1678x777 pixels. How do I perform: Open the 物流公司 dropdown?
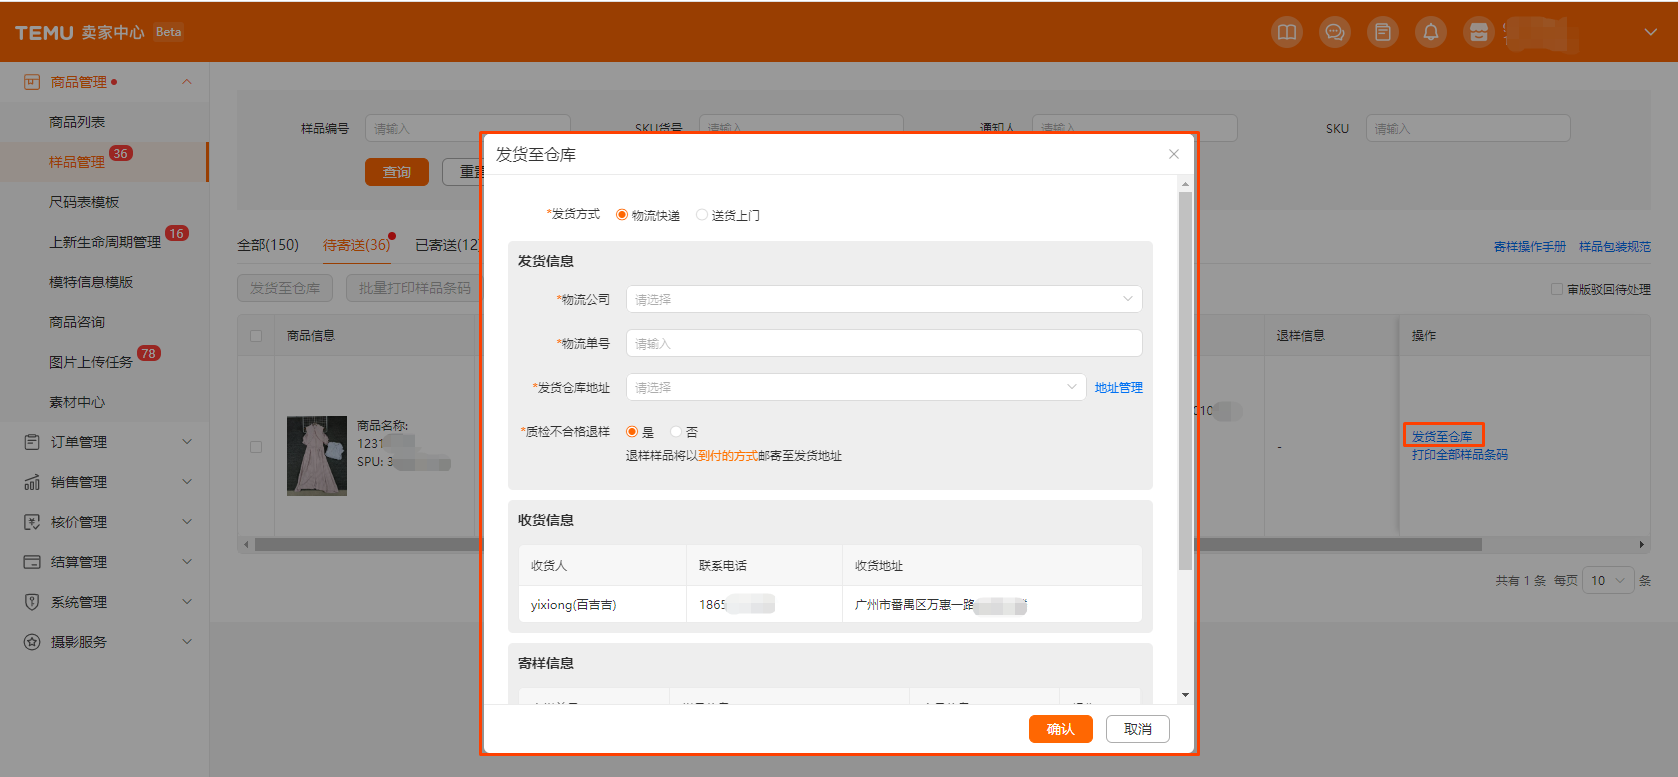click(x=884, y=299)
